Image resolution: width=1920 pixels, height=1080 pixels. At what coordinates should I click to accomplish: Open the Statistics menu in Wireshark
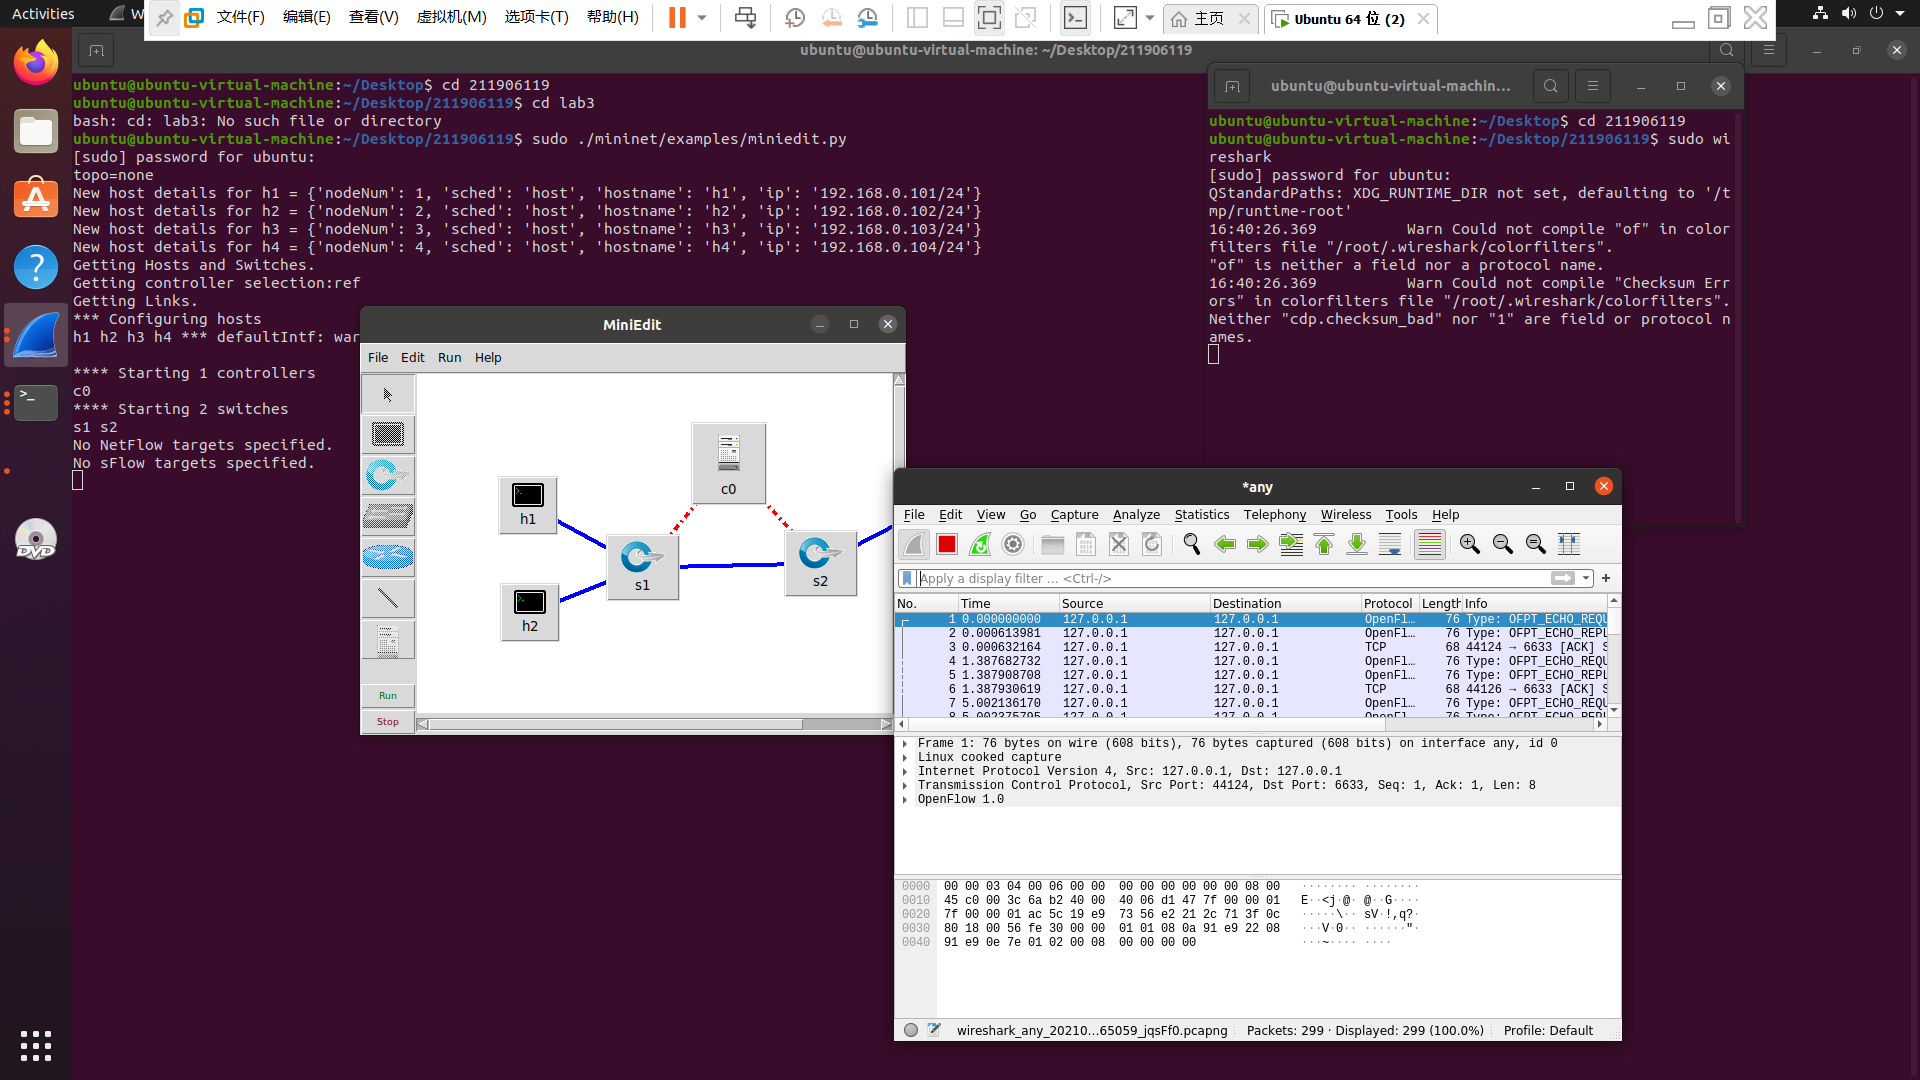1201,514
